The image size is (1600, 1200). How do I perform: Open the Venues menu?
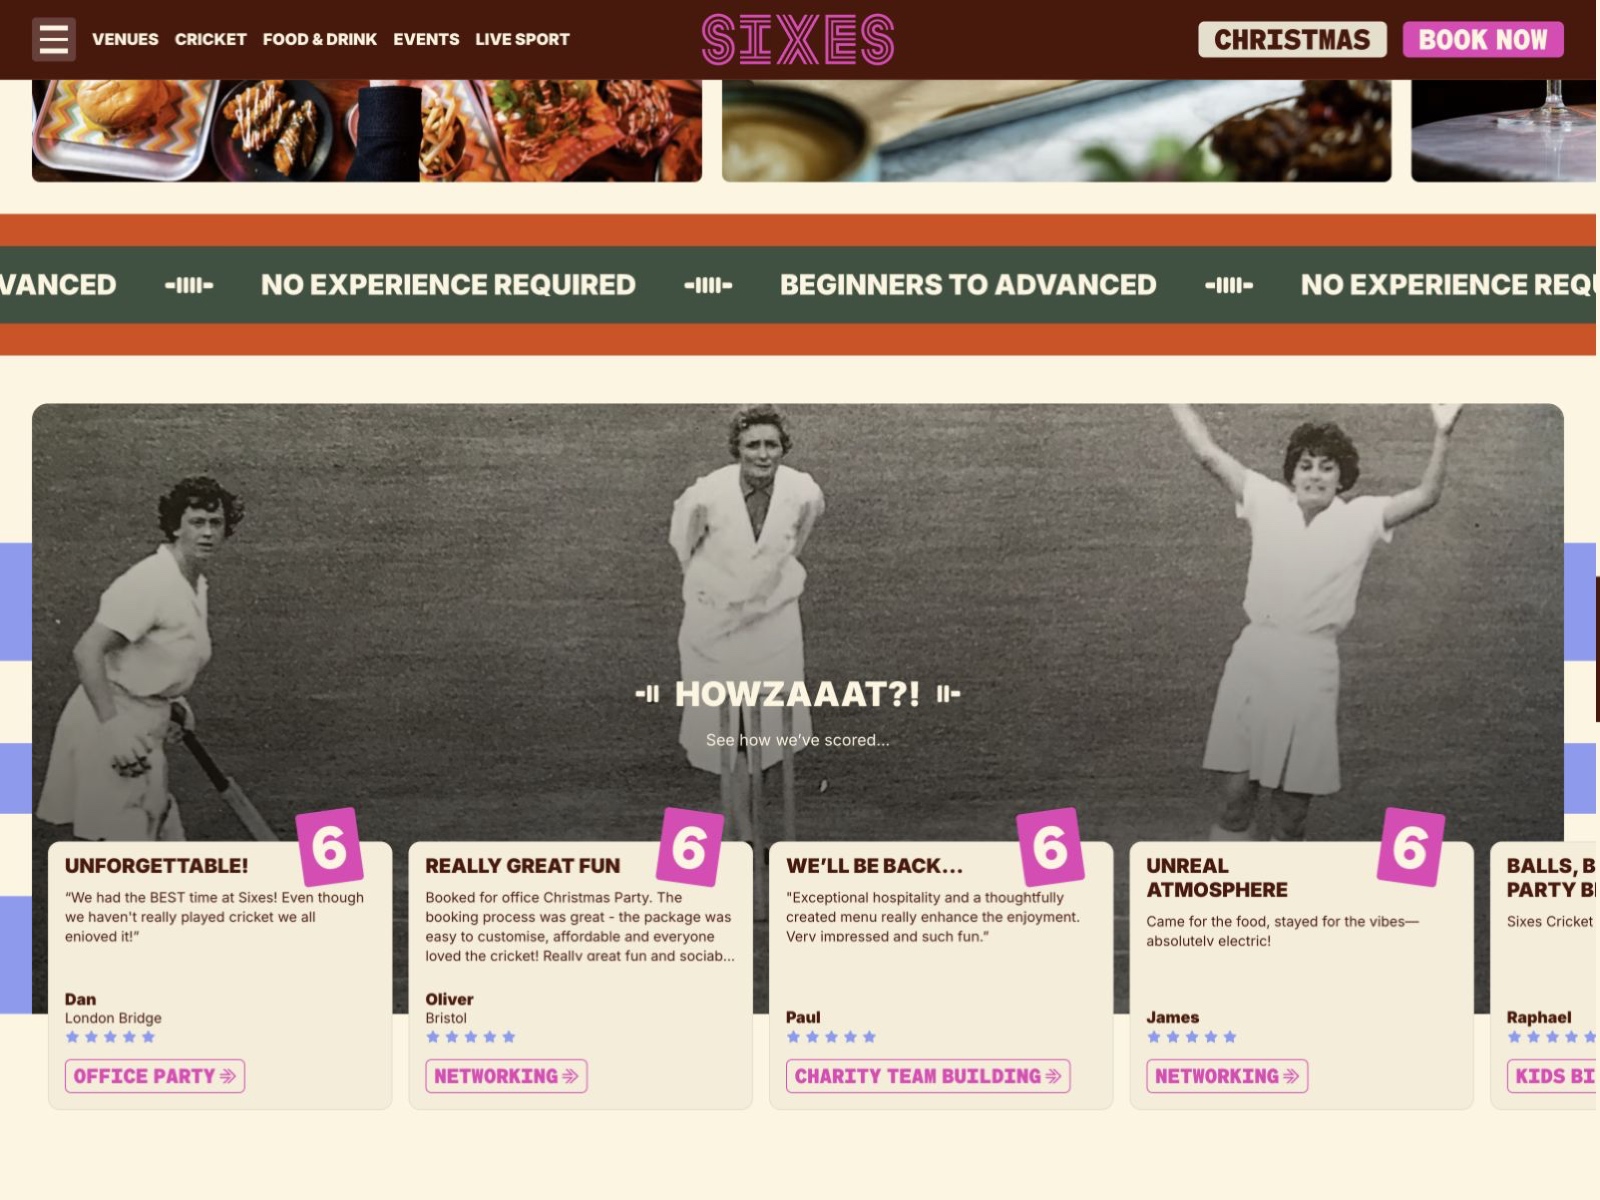coord(125,39)
